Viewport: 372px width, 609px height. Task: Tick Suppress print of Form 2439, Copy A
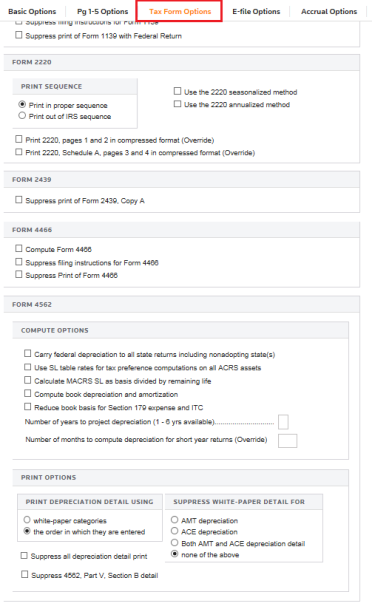pyautogui.click(x=19, y=200)
